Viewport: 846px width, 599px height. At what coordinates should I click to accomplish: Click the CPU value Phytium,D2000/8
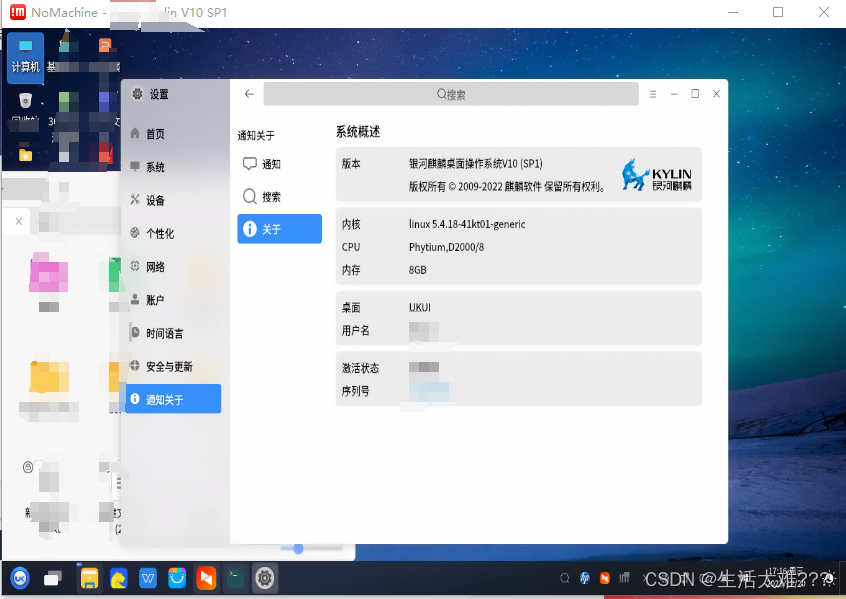point(446,247)
